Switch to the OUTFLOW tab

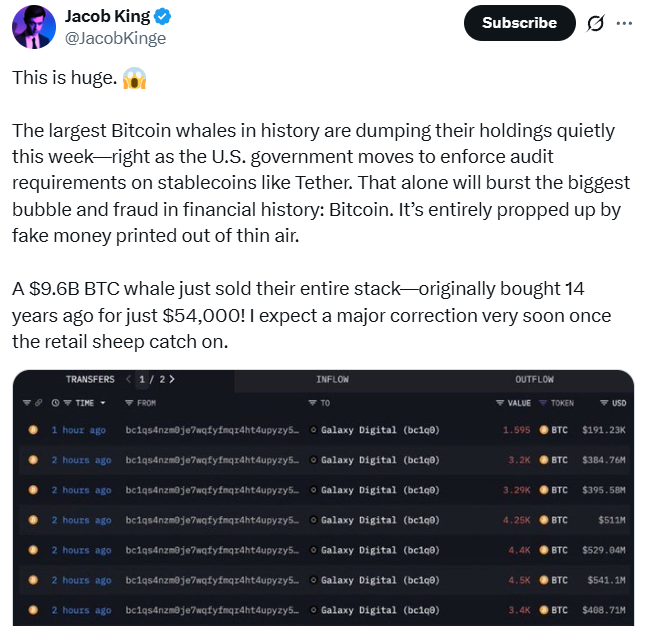[534, 380]
